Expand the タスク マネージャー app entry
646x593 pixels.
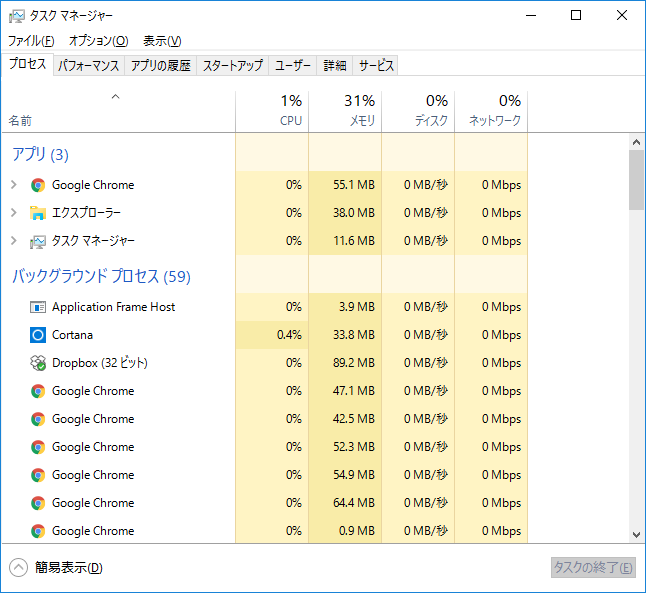[x=13, y=241]
